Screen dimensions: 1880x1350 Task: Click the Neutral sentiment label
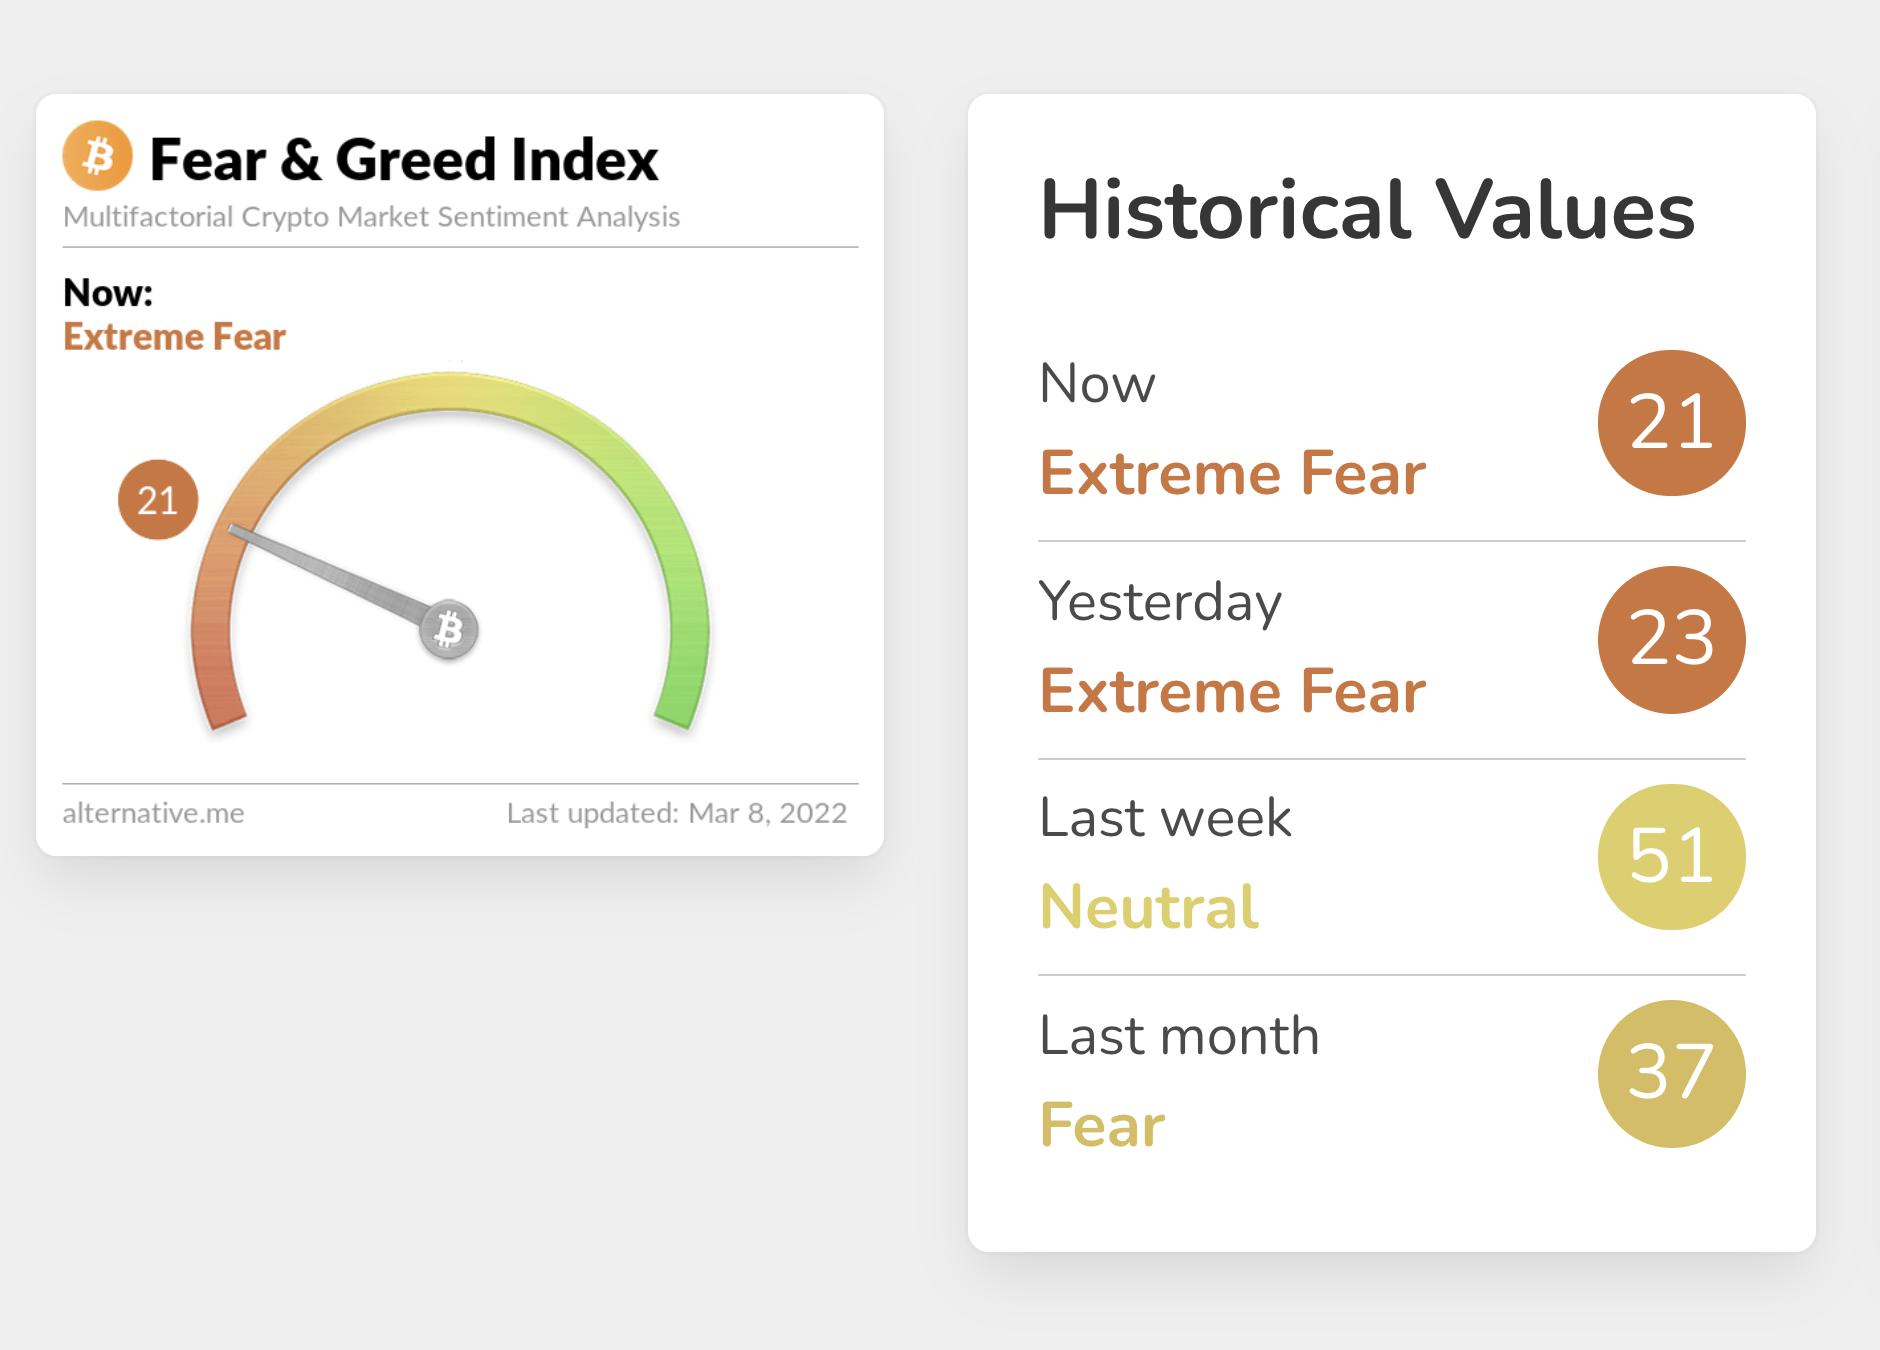pyautogui.click(x=1149, y=907)
